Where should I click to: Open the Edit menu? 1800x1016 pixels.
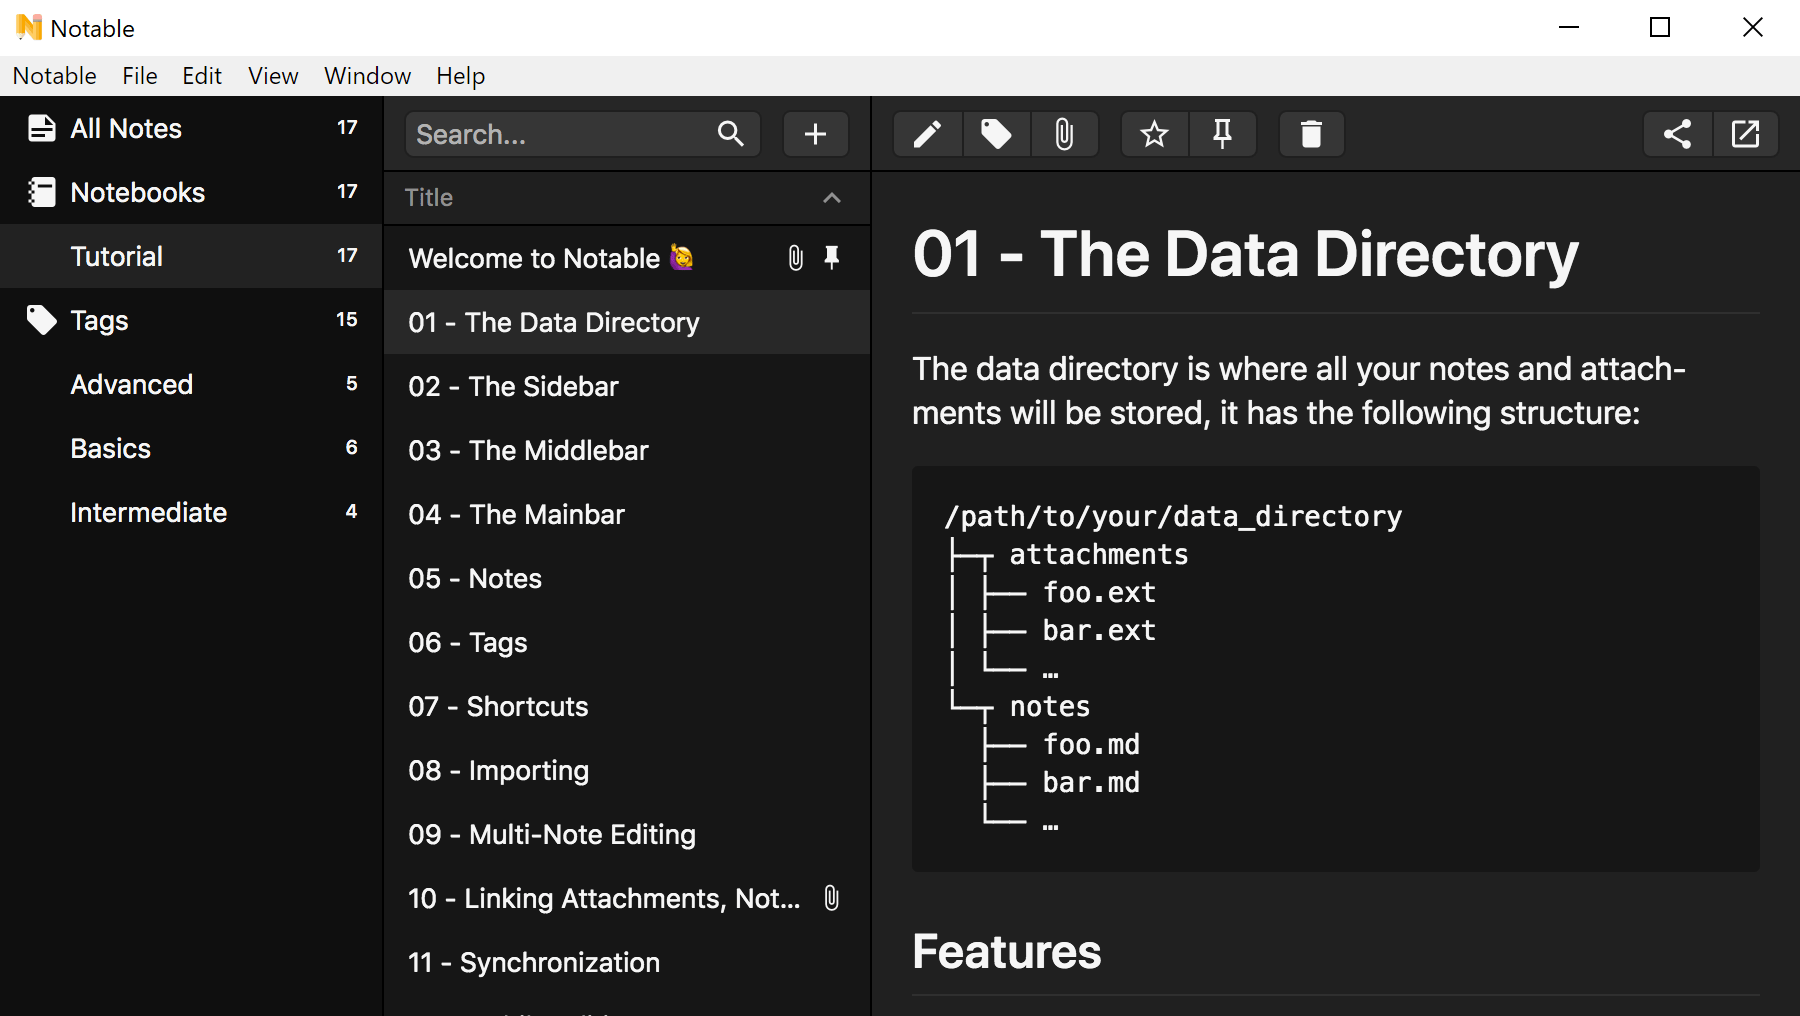[x=202, y=76]
